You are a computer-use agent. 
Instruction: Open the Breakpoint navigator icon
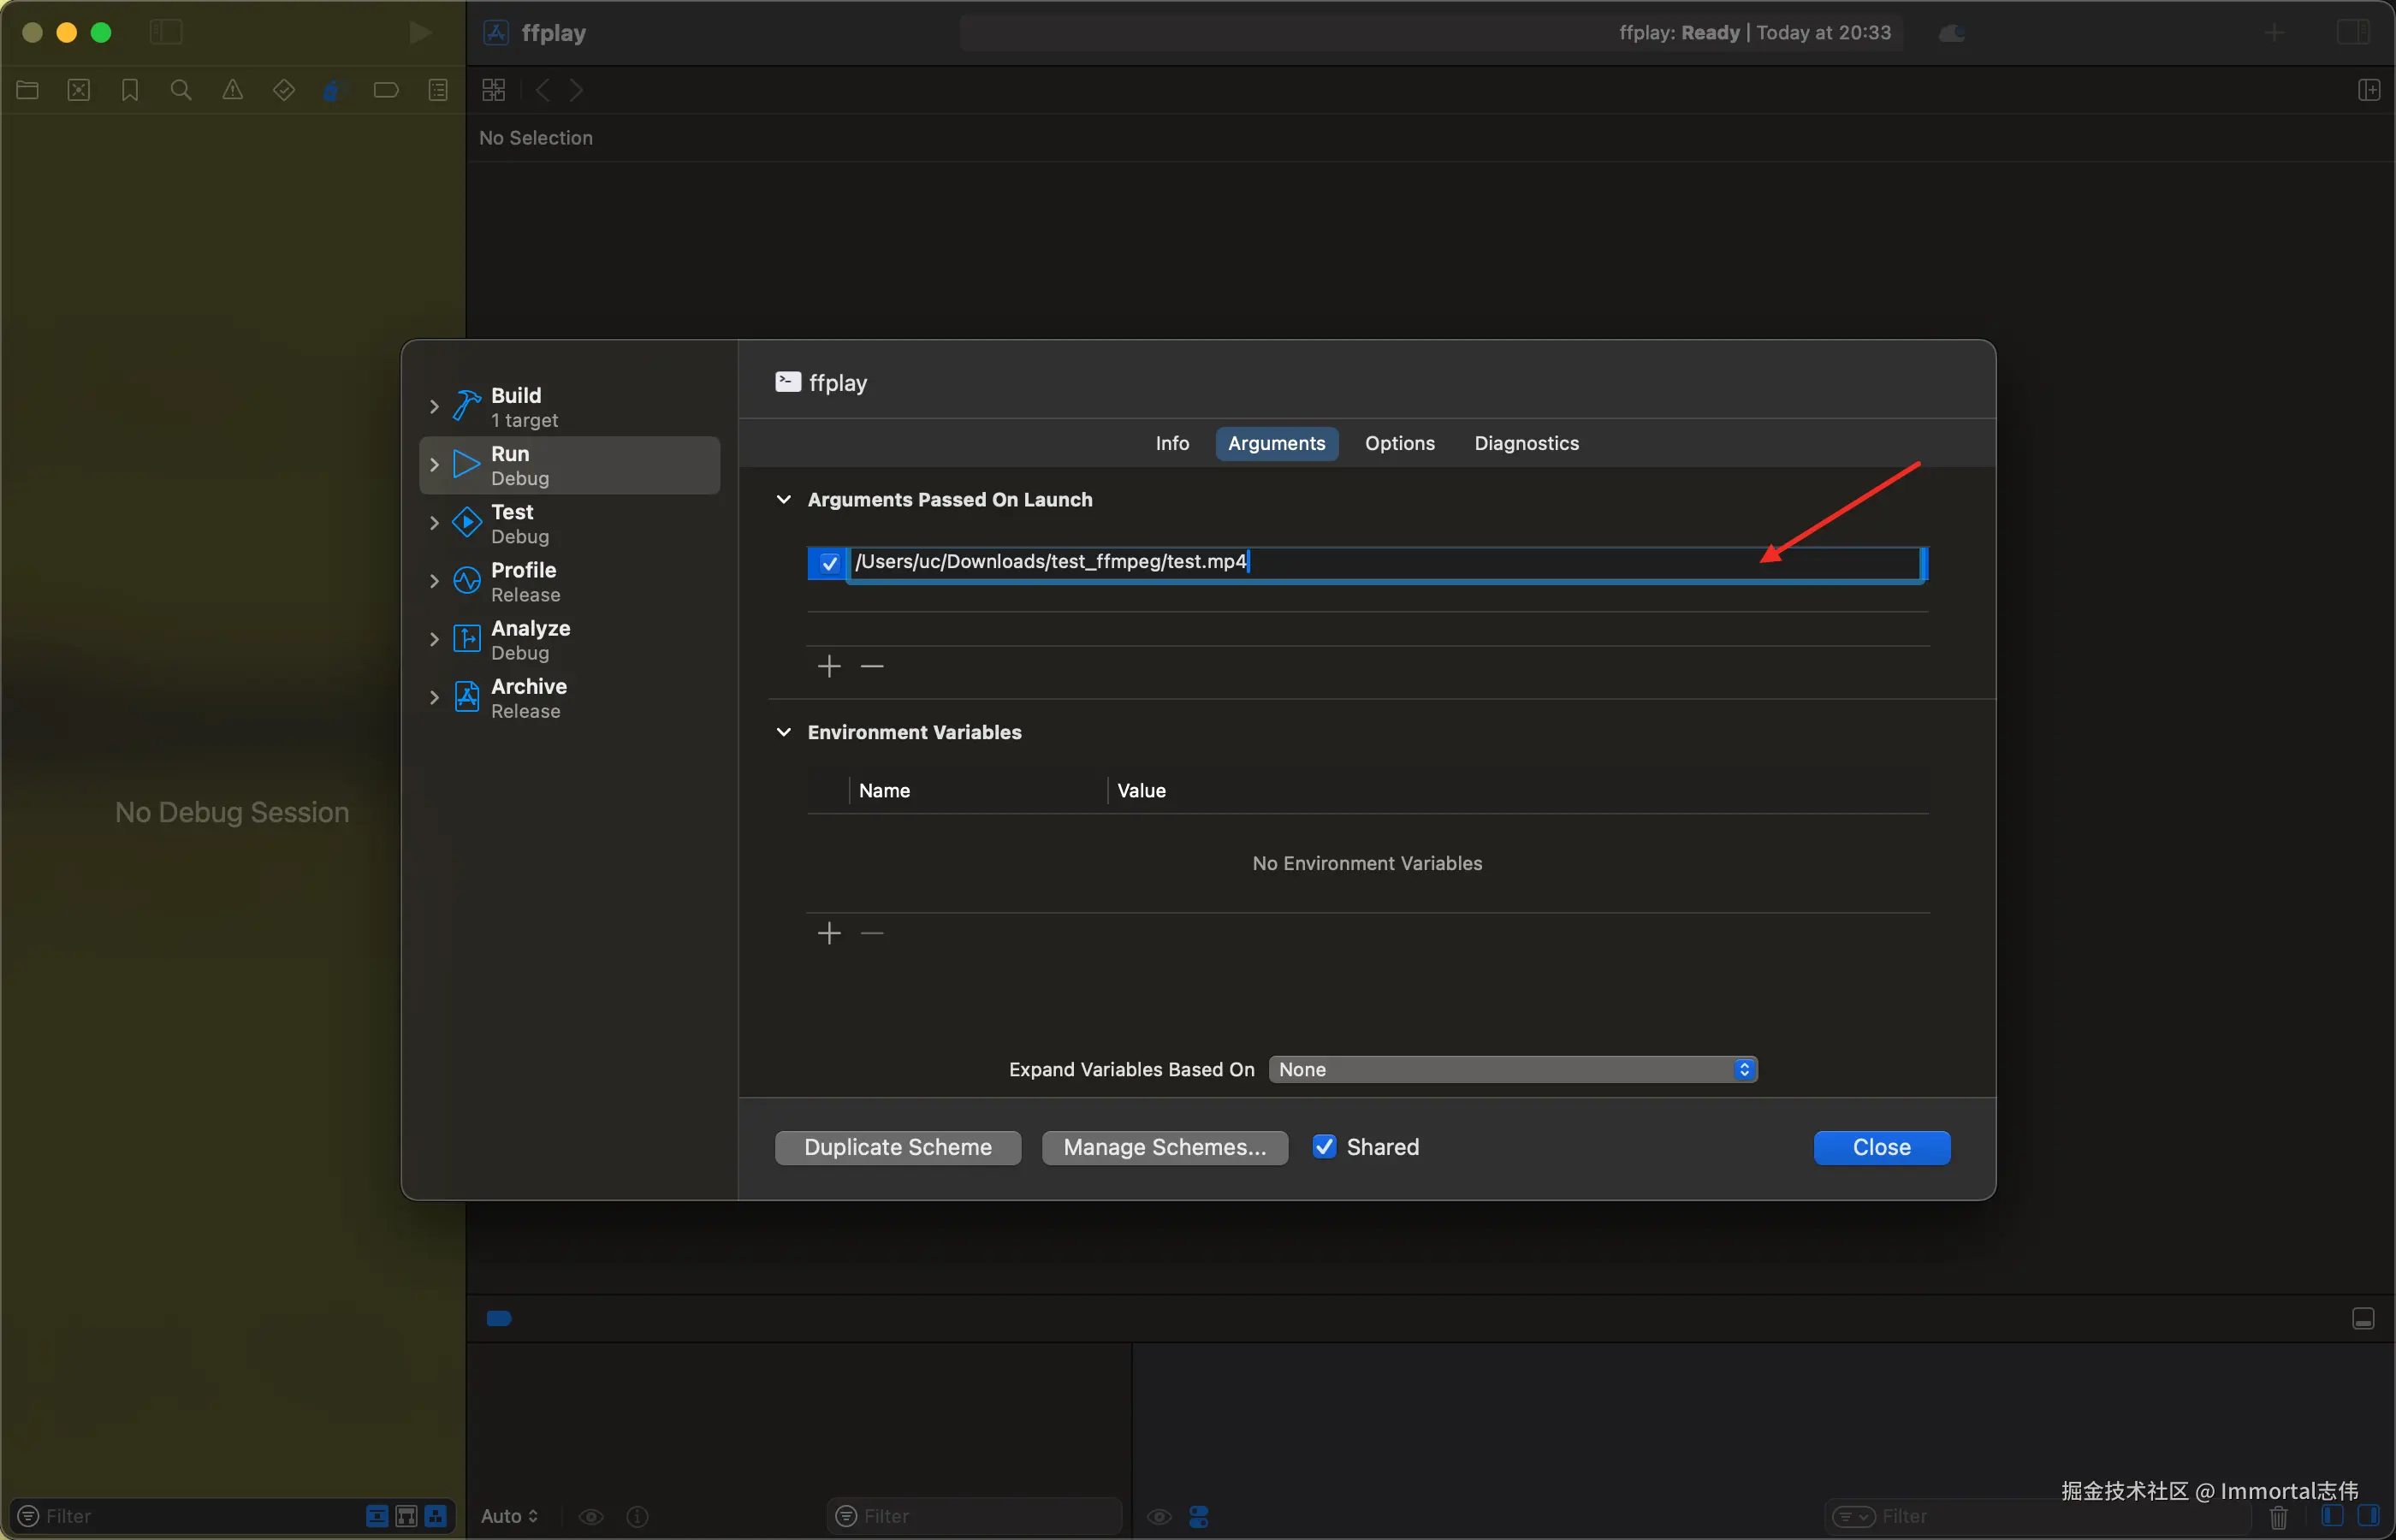[x=386, y=90]
